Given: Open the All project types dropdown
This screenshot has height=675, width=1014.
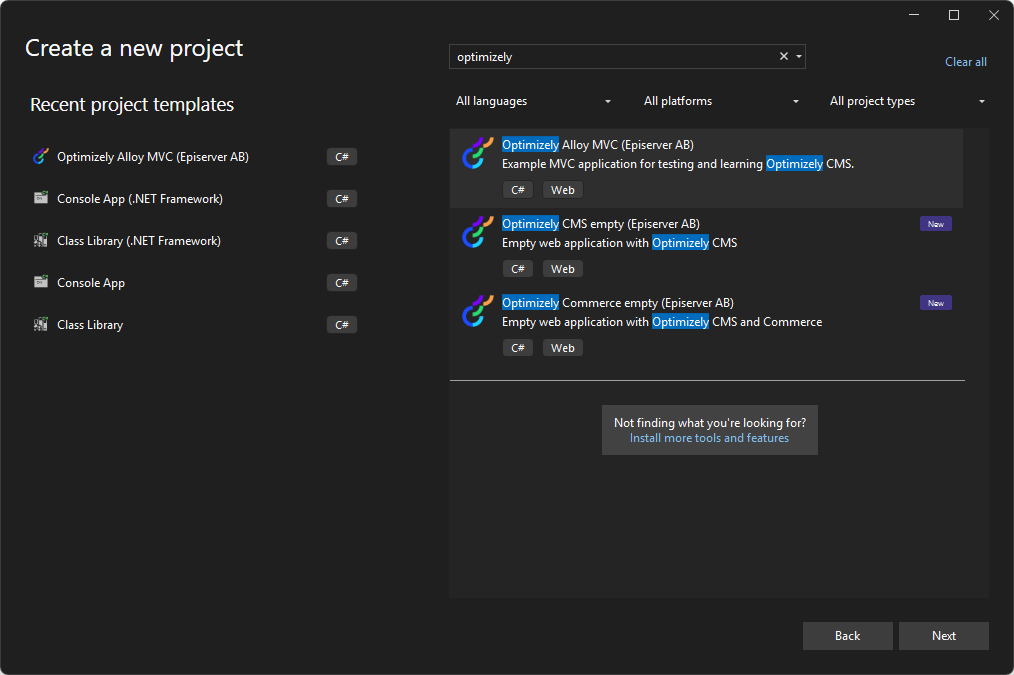Looking at the screenshot, I should click(907, 101).
